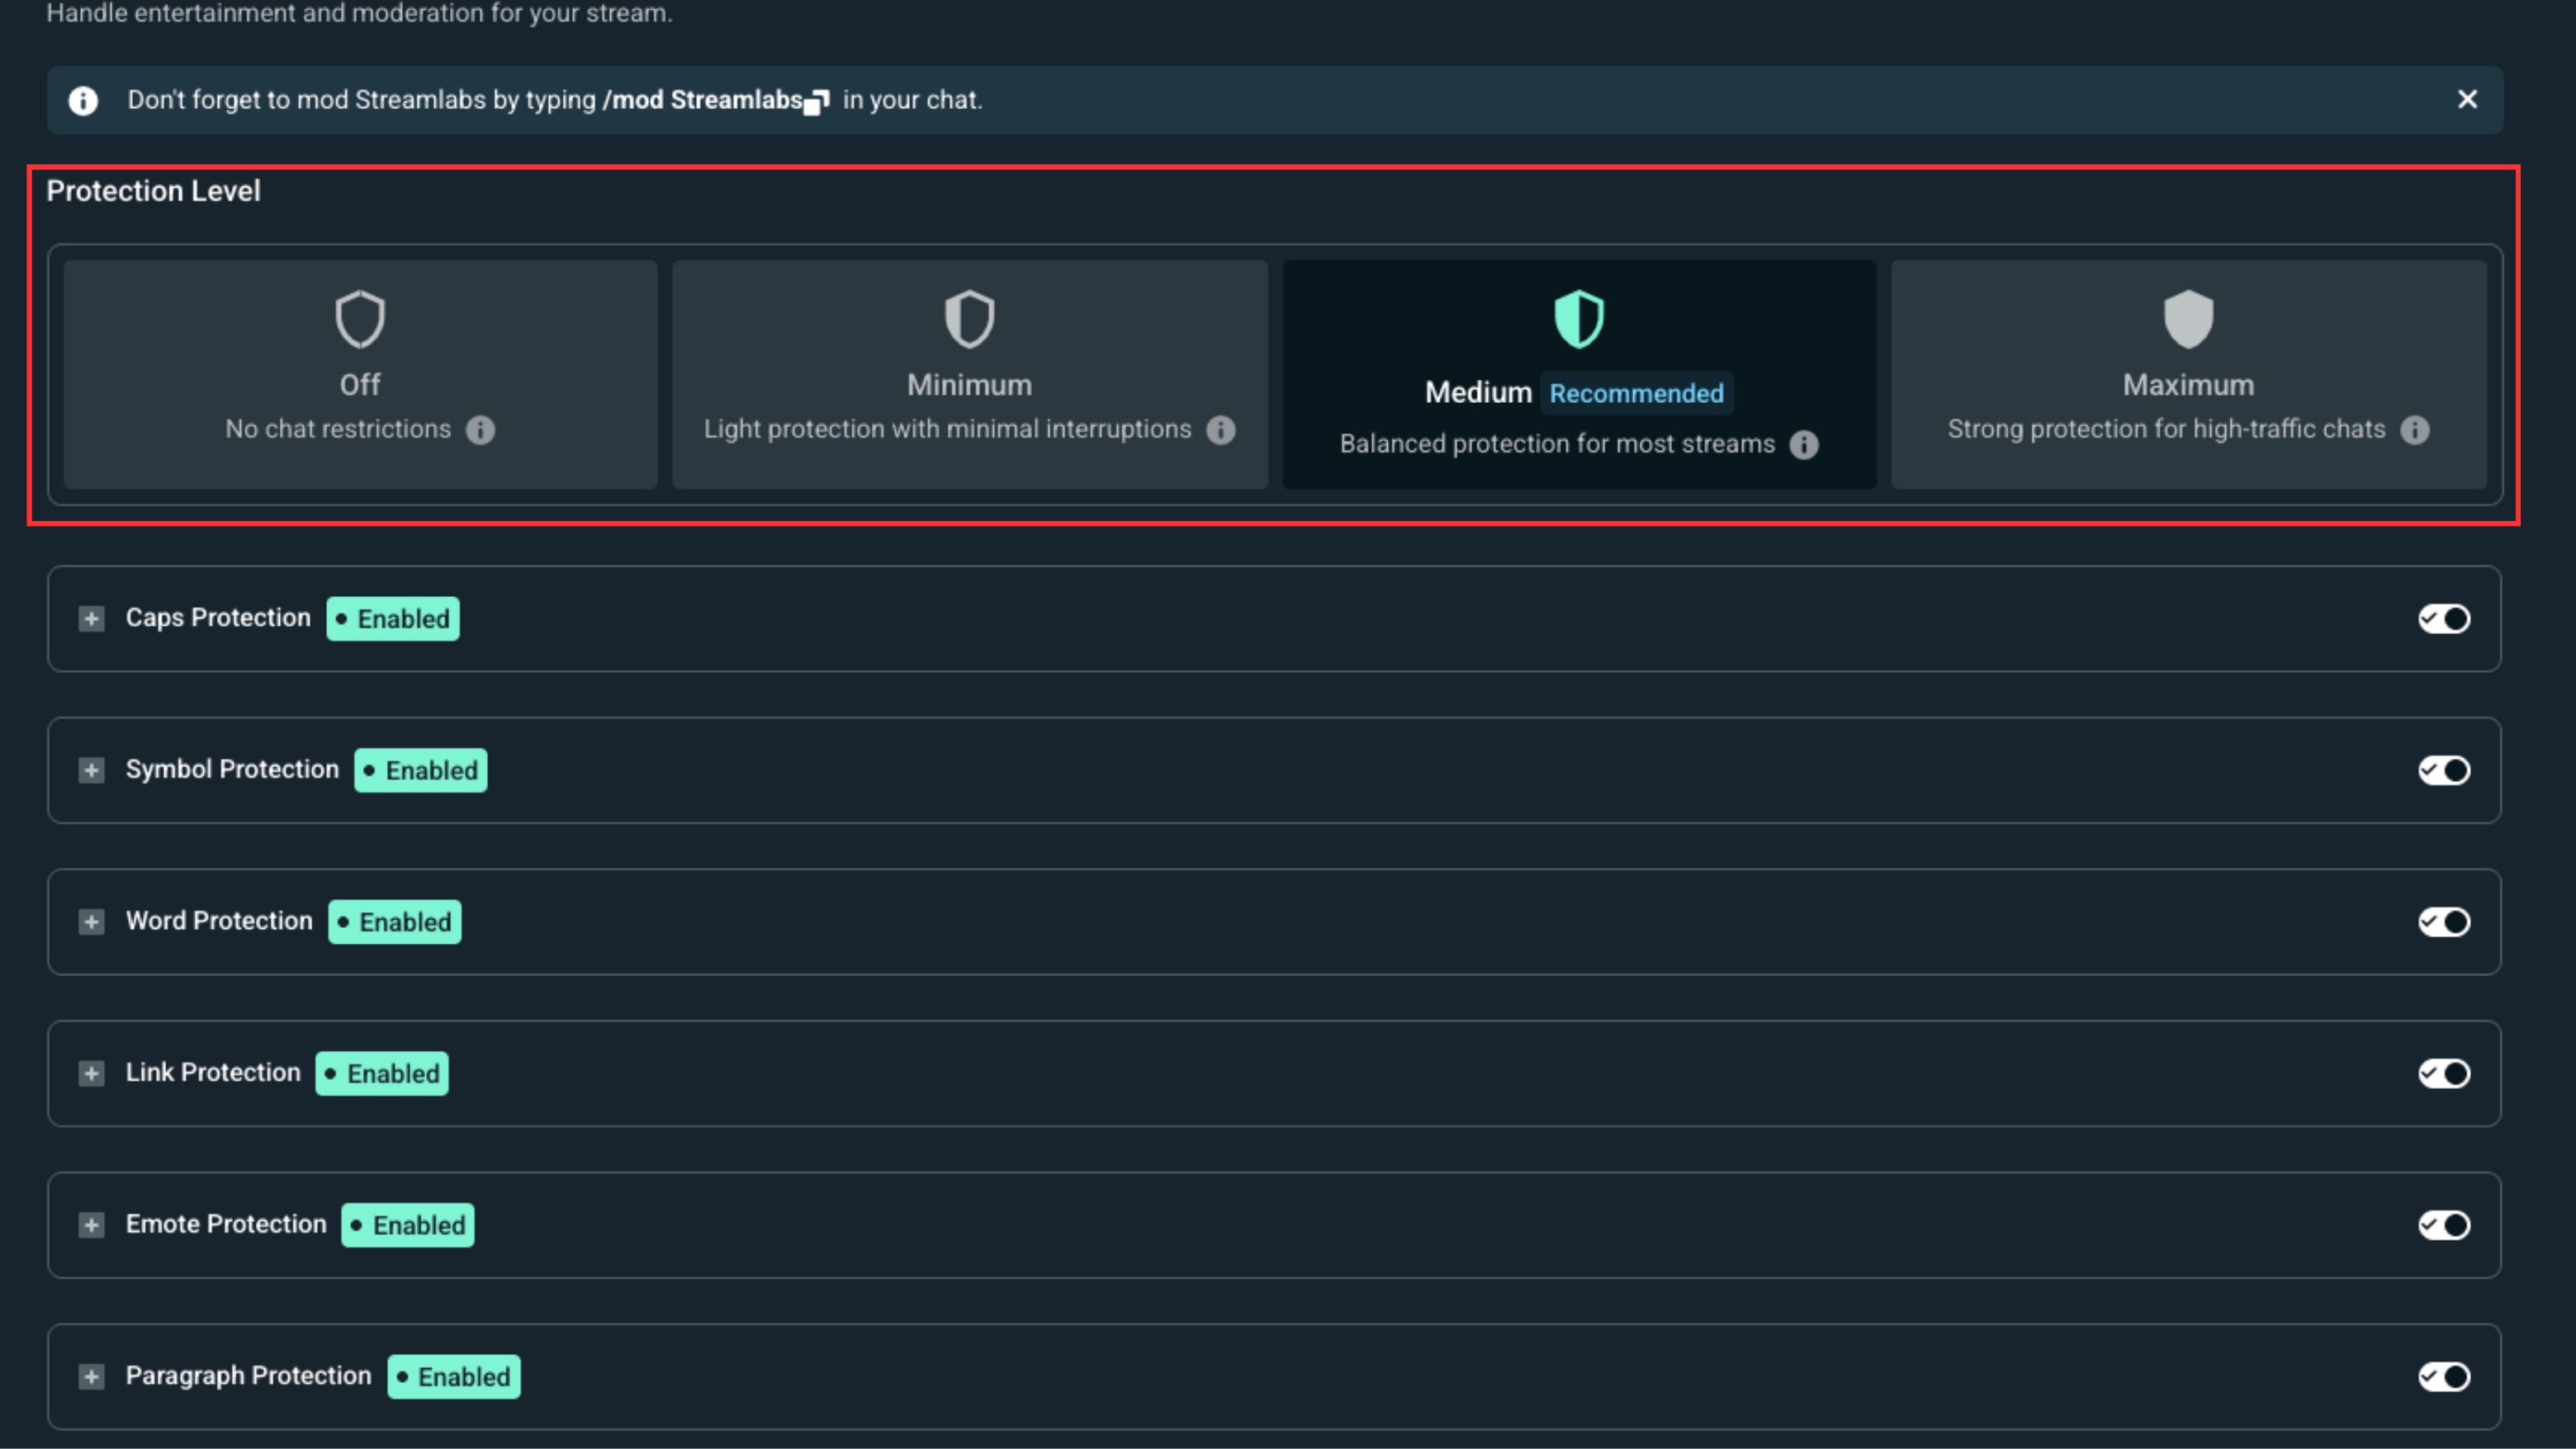Click the info icon beside Light protection description
The width and height of the screenshot is (2576, 1449).
coord(1220,430)
